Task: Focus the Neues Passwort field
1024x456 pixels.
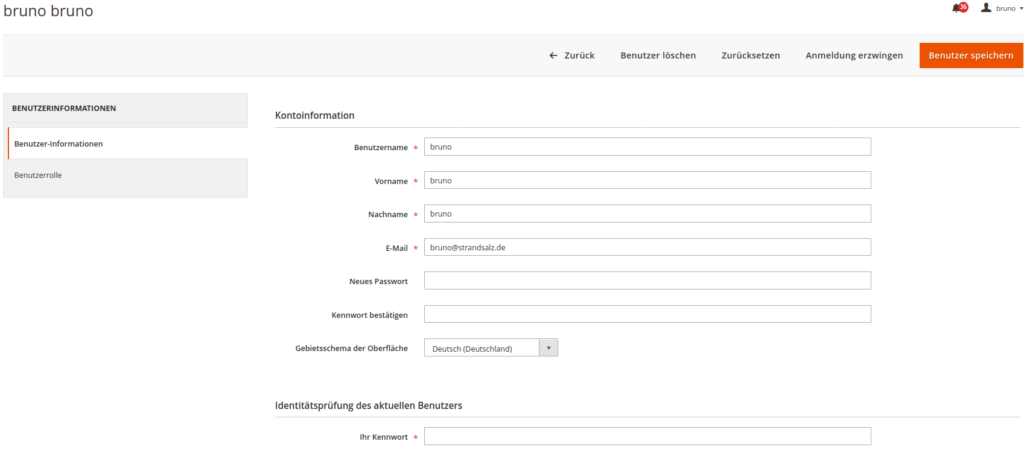Action: click(x=647, y=281)
